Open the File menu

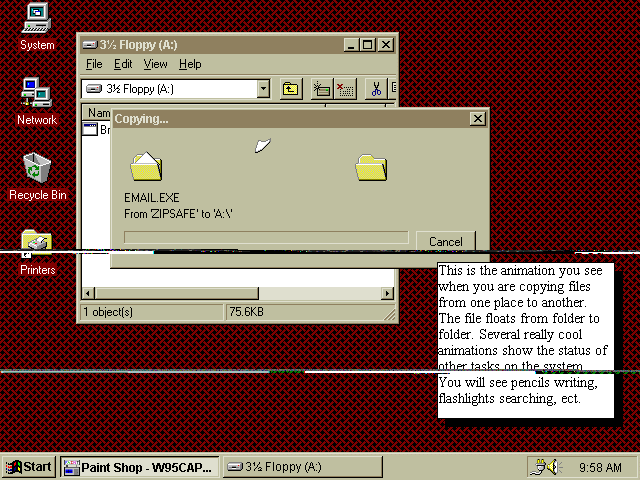94,64
